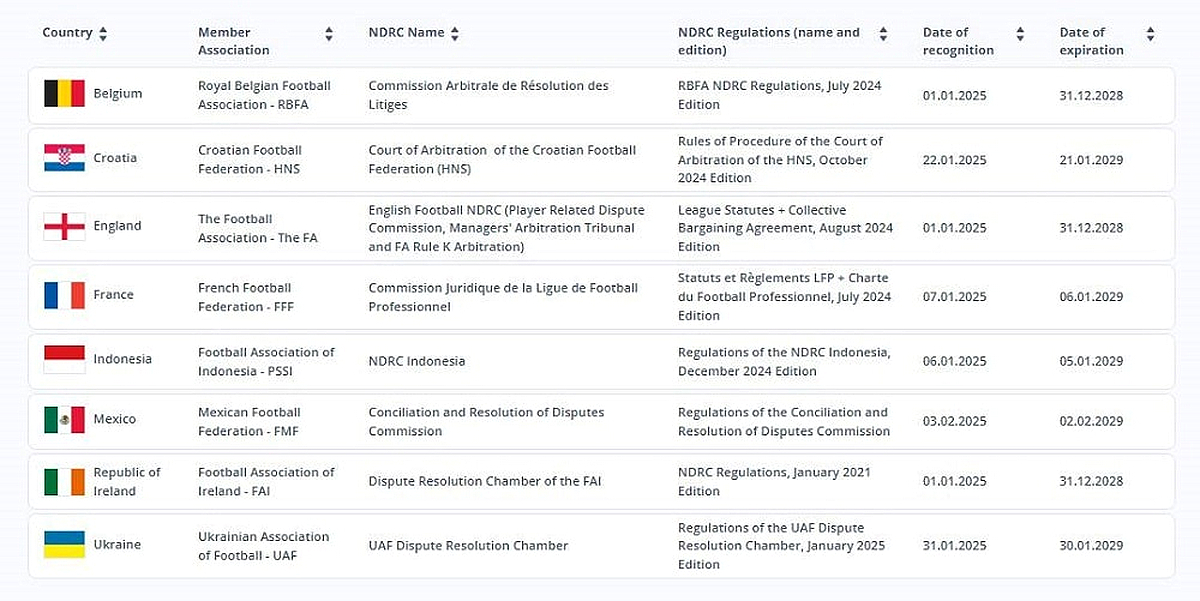Viewport: 1200px width, 601px height.
Task: Sort by Date of recognition arrows
Action: pos(1020,34)
